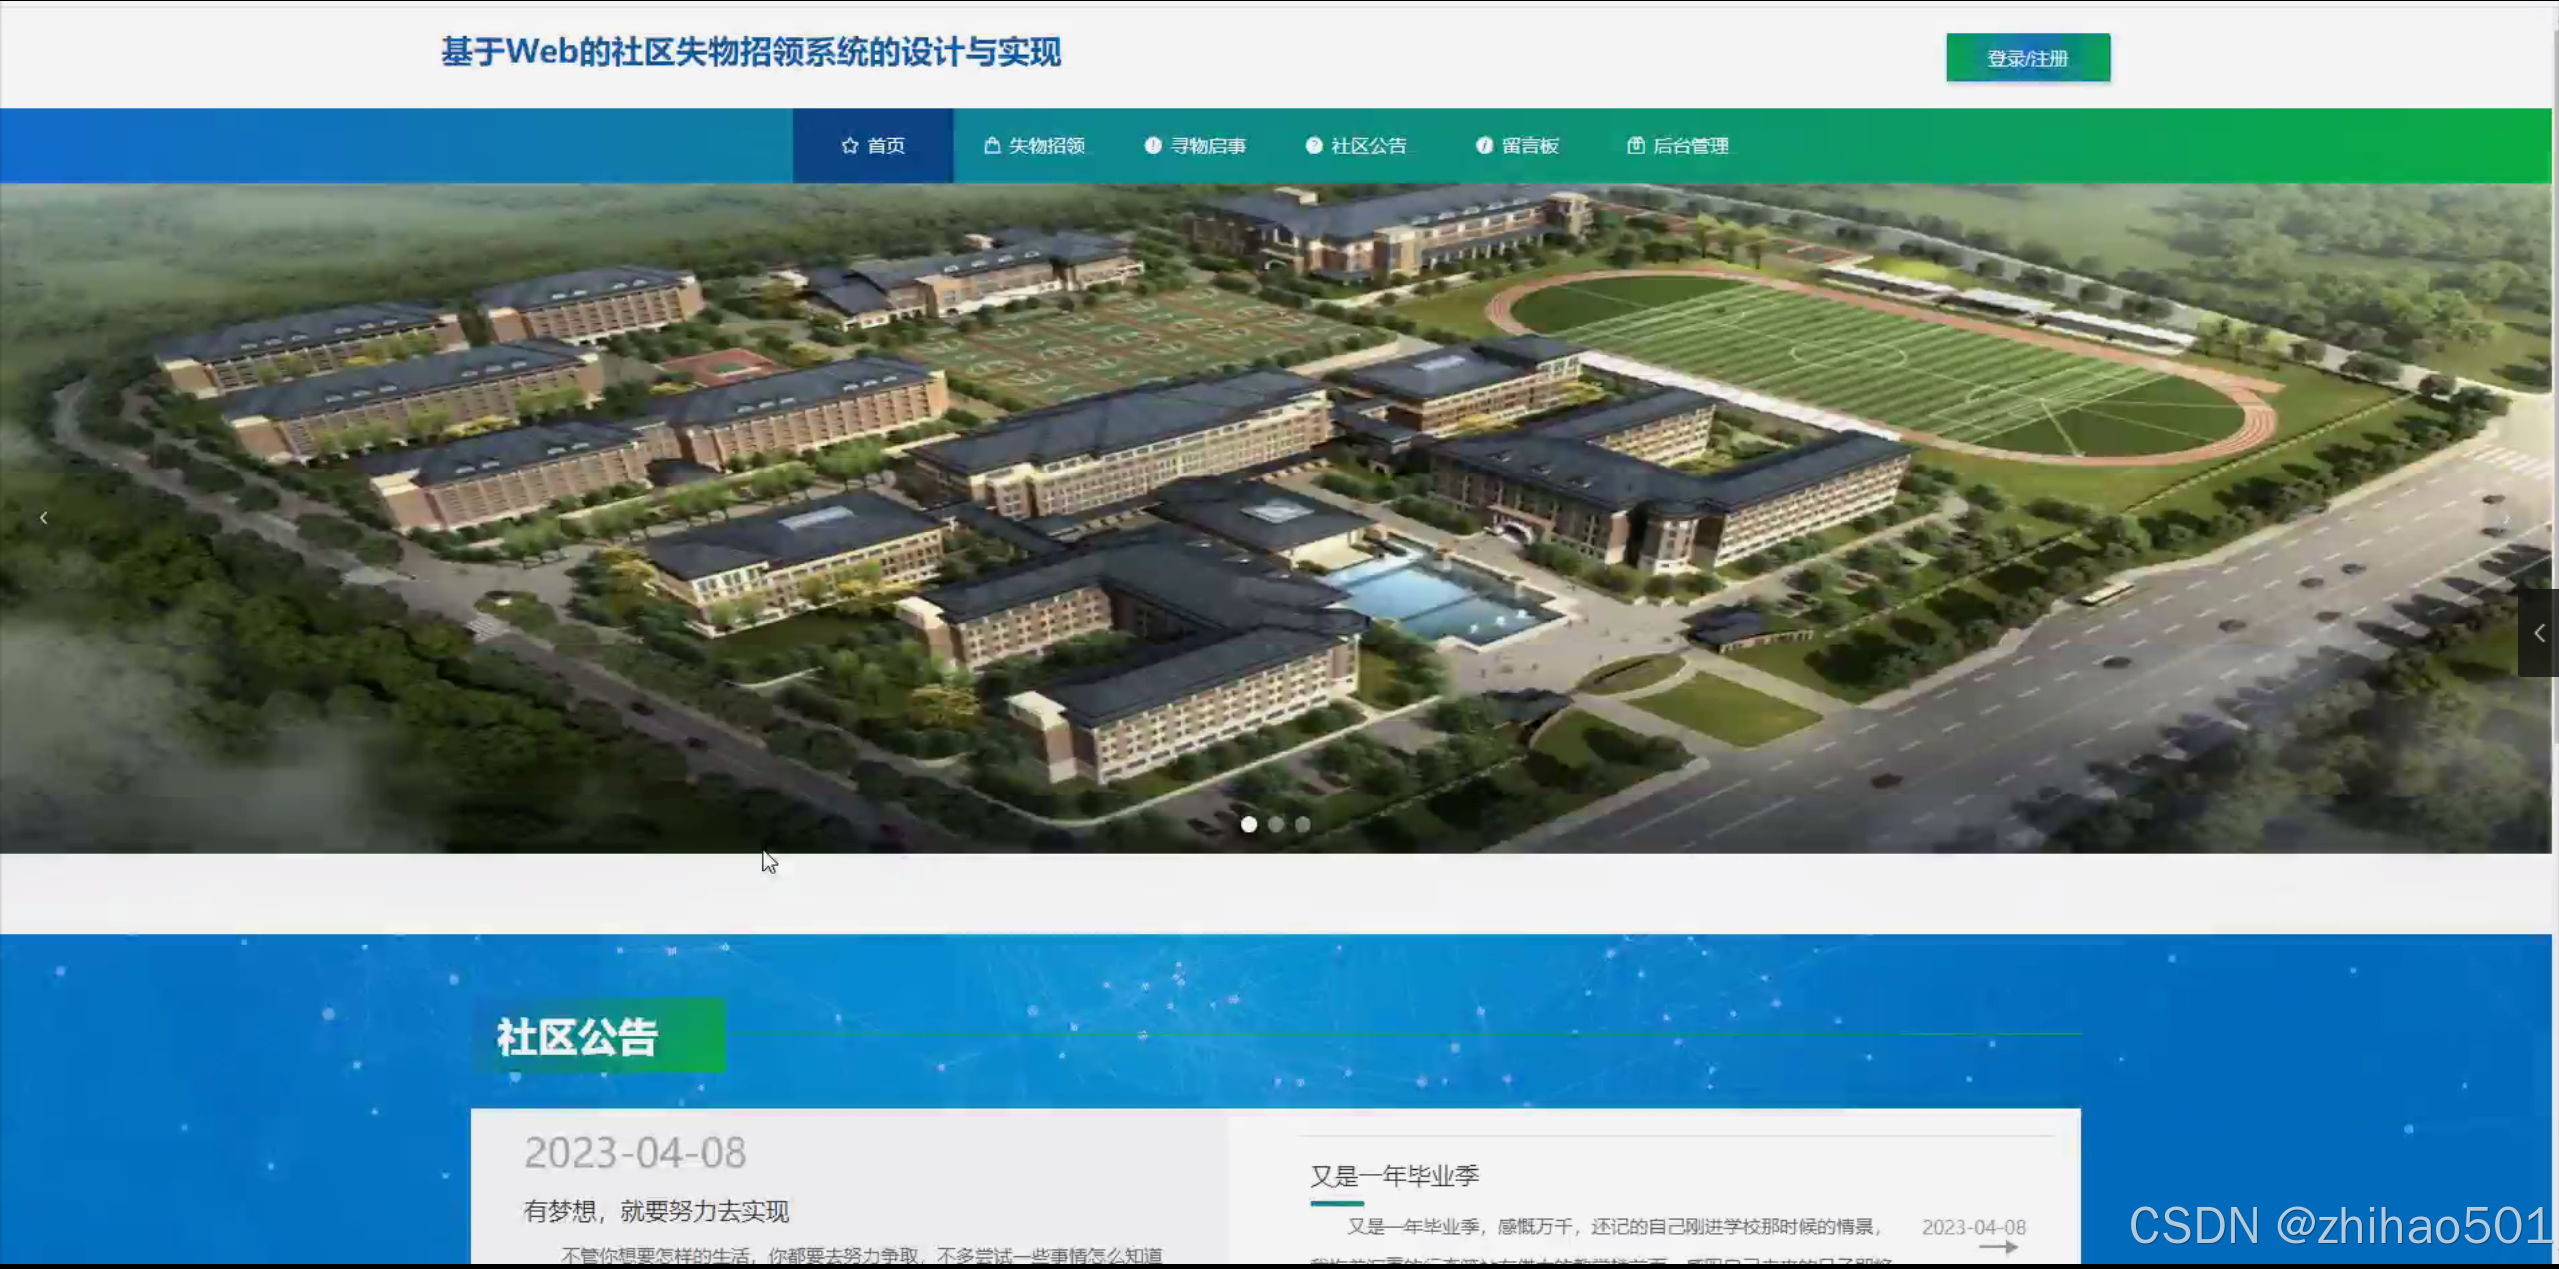Click the info icon beside 留言板
Viewport: 2559px width, 1269px height.
point(1484,146)
